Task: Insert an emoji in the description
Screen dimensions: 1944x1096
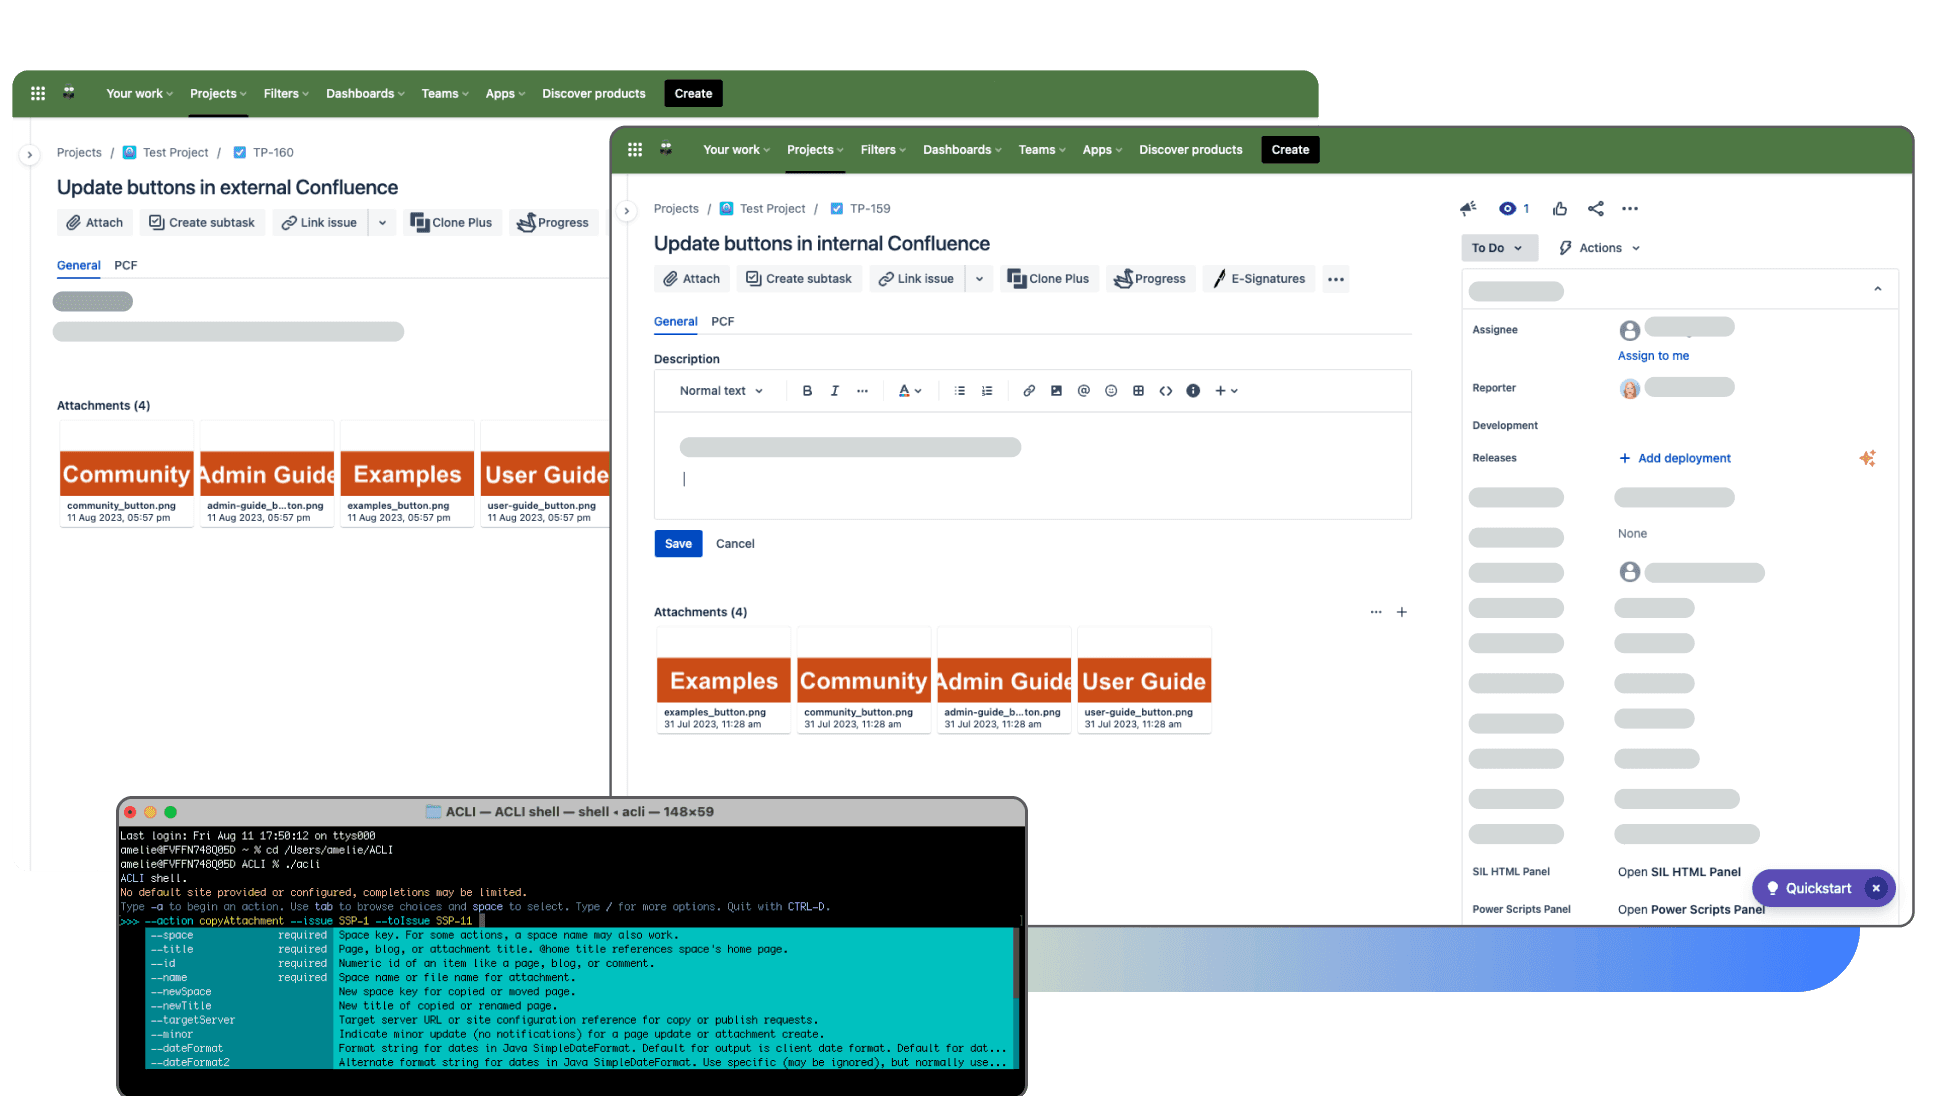Action: click(1111, 390)
